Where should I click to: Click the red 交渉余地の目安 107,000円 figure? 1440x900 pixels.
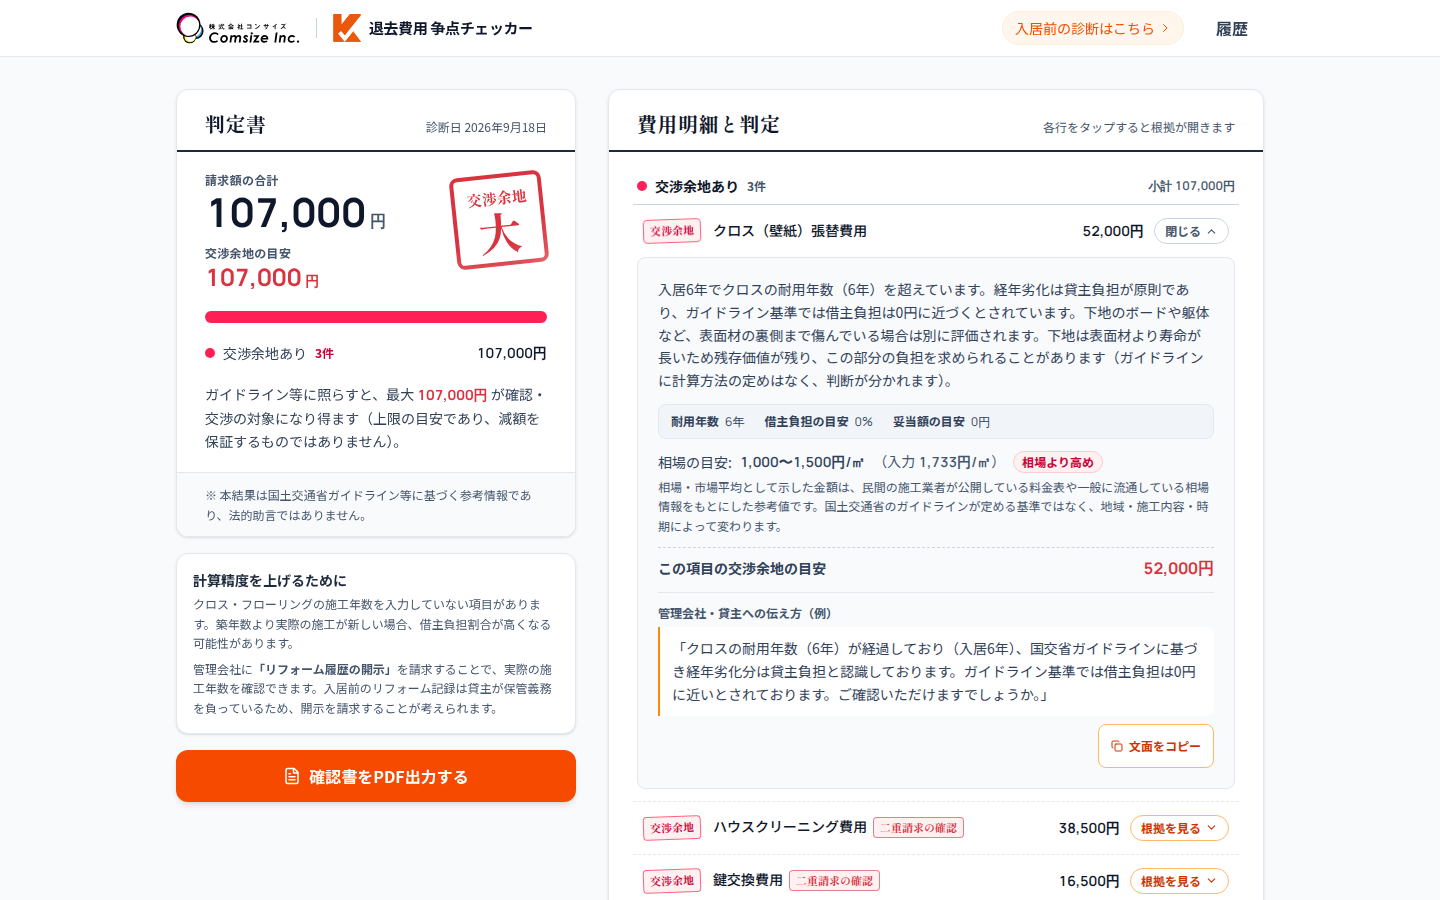click(x=262, y=278)
